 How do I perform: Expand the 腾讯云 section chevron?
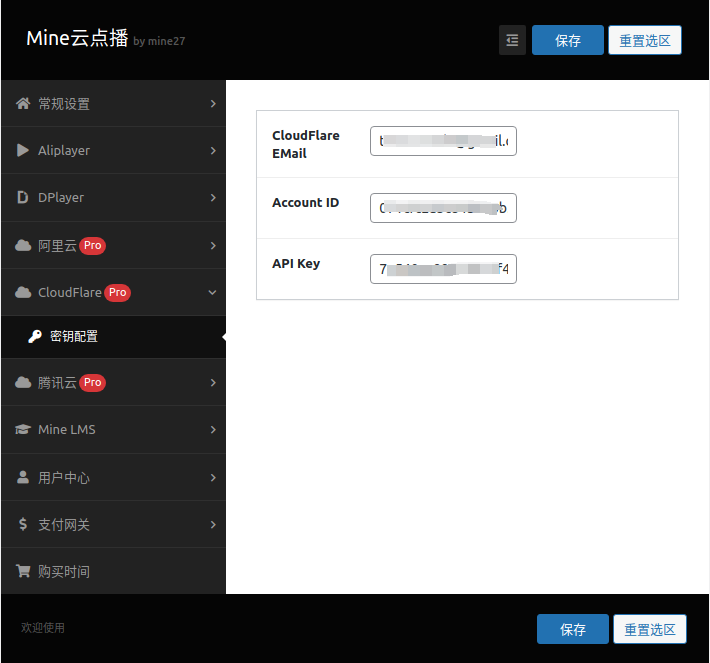[213, 383]
